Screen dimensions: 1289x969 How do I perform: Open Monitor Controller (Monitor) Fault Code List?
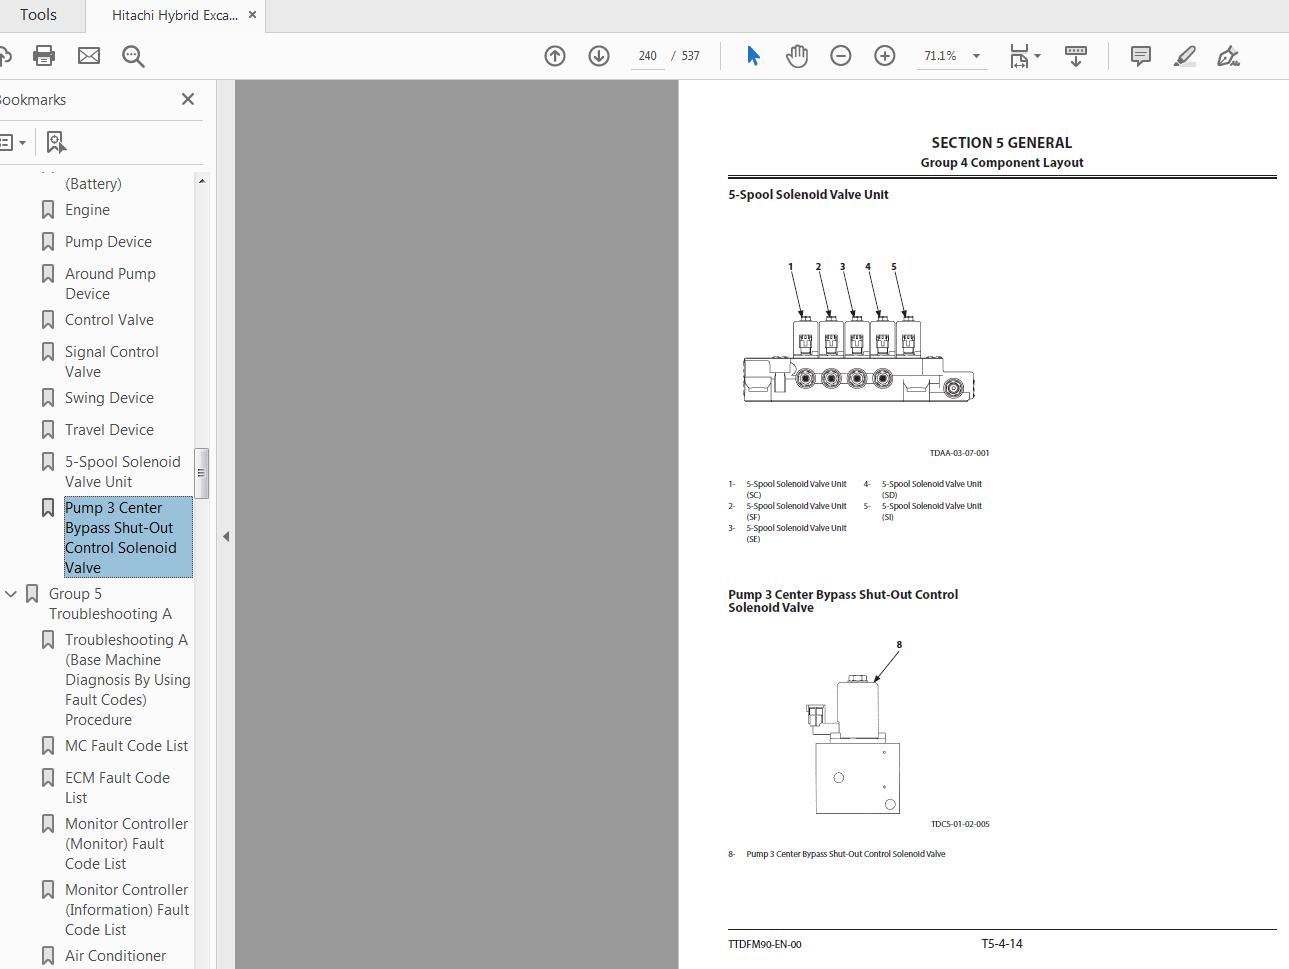click(x=126, y=844)
